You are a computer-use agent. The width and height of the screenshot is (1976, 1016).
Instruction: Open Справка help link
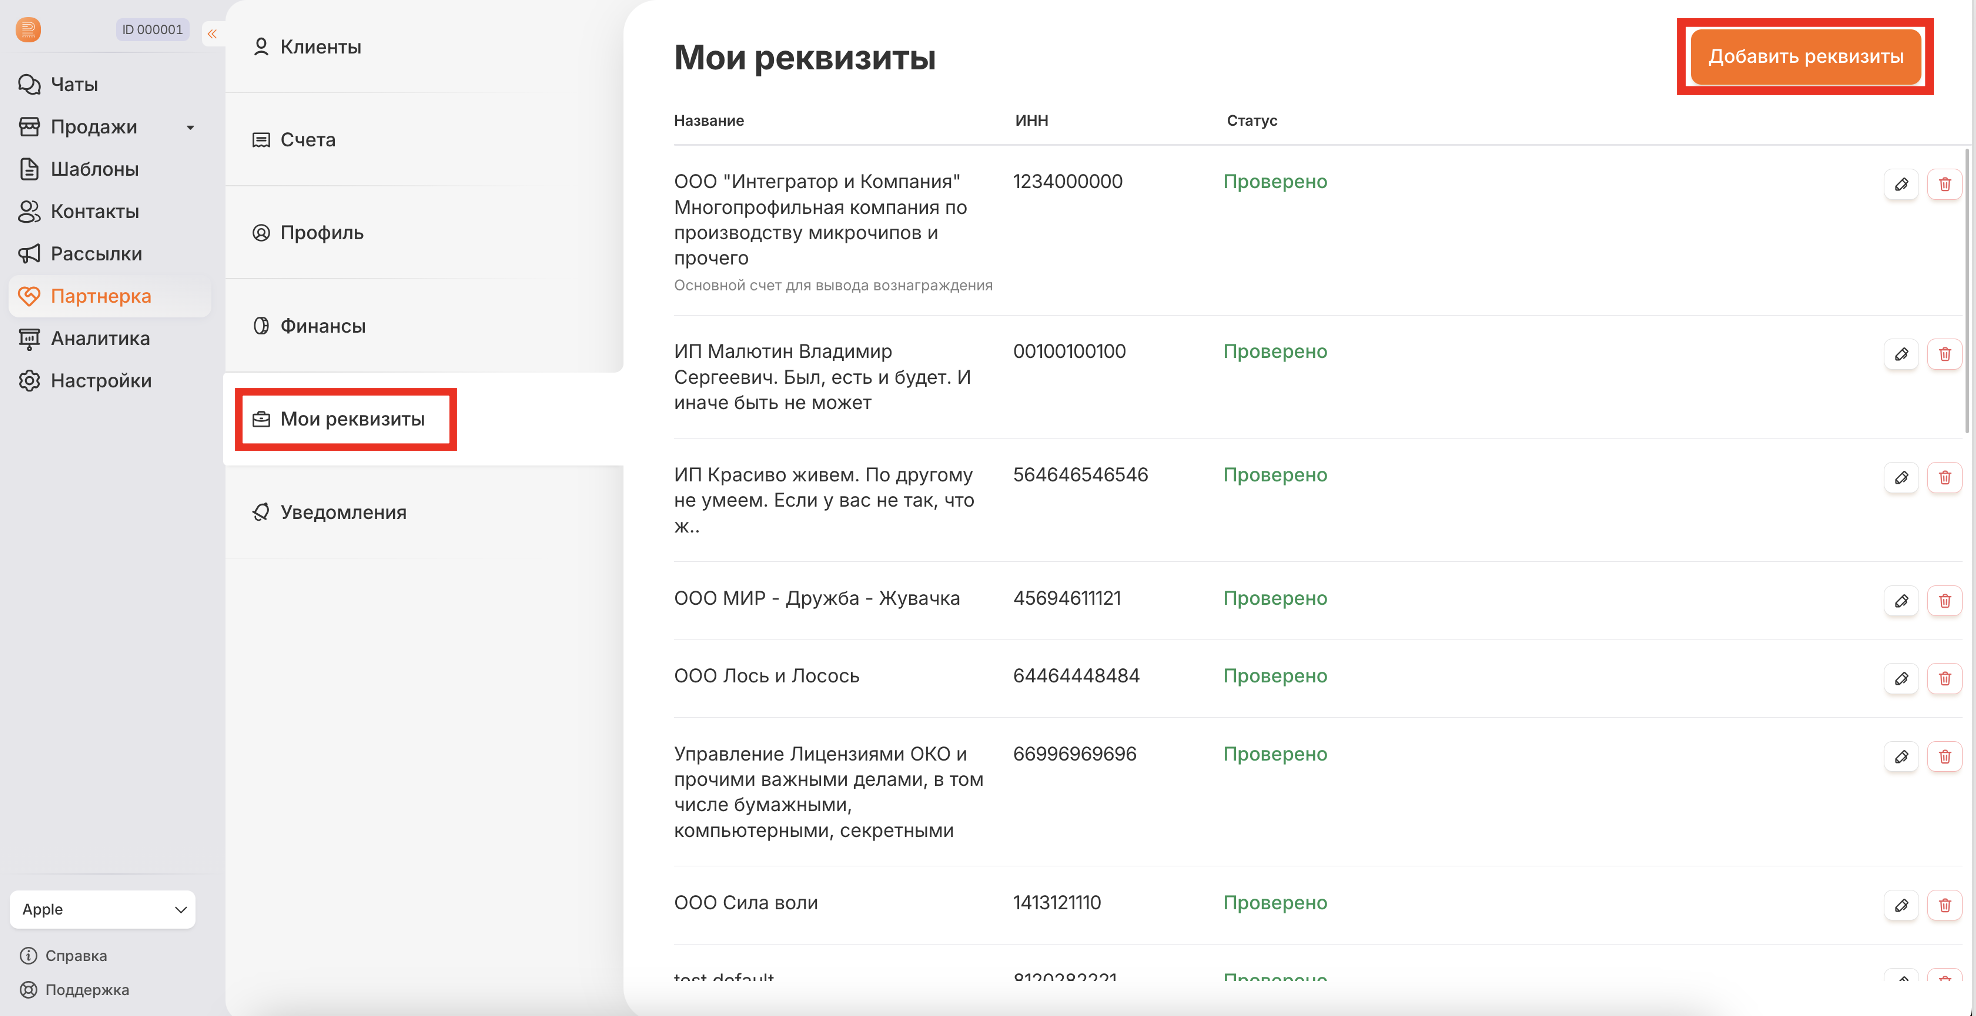tap(76, 956)
